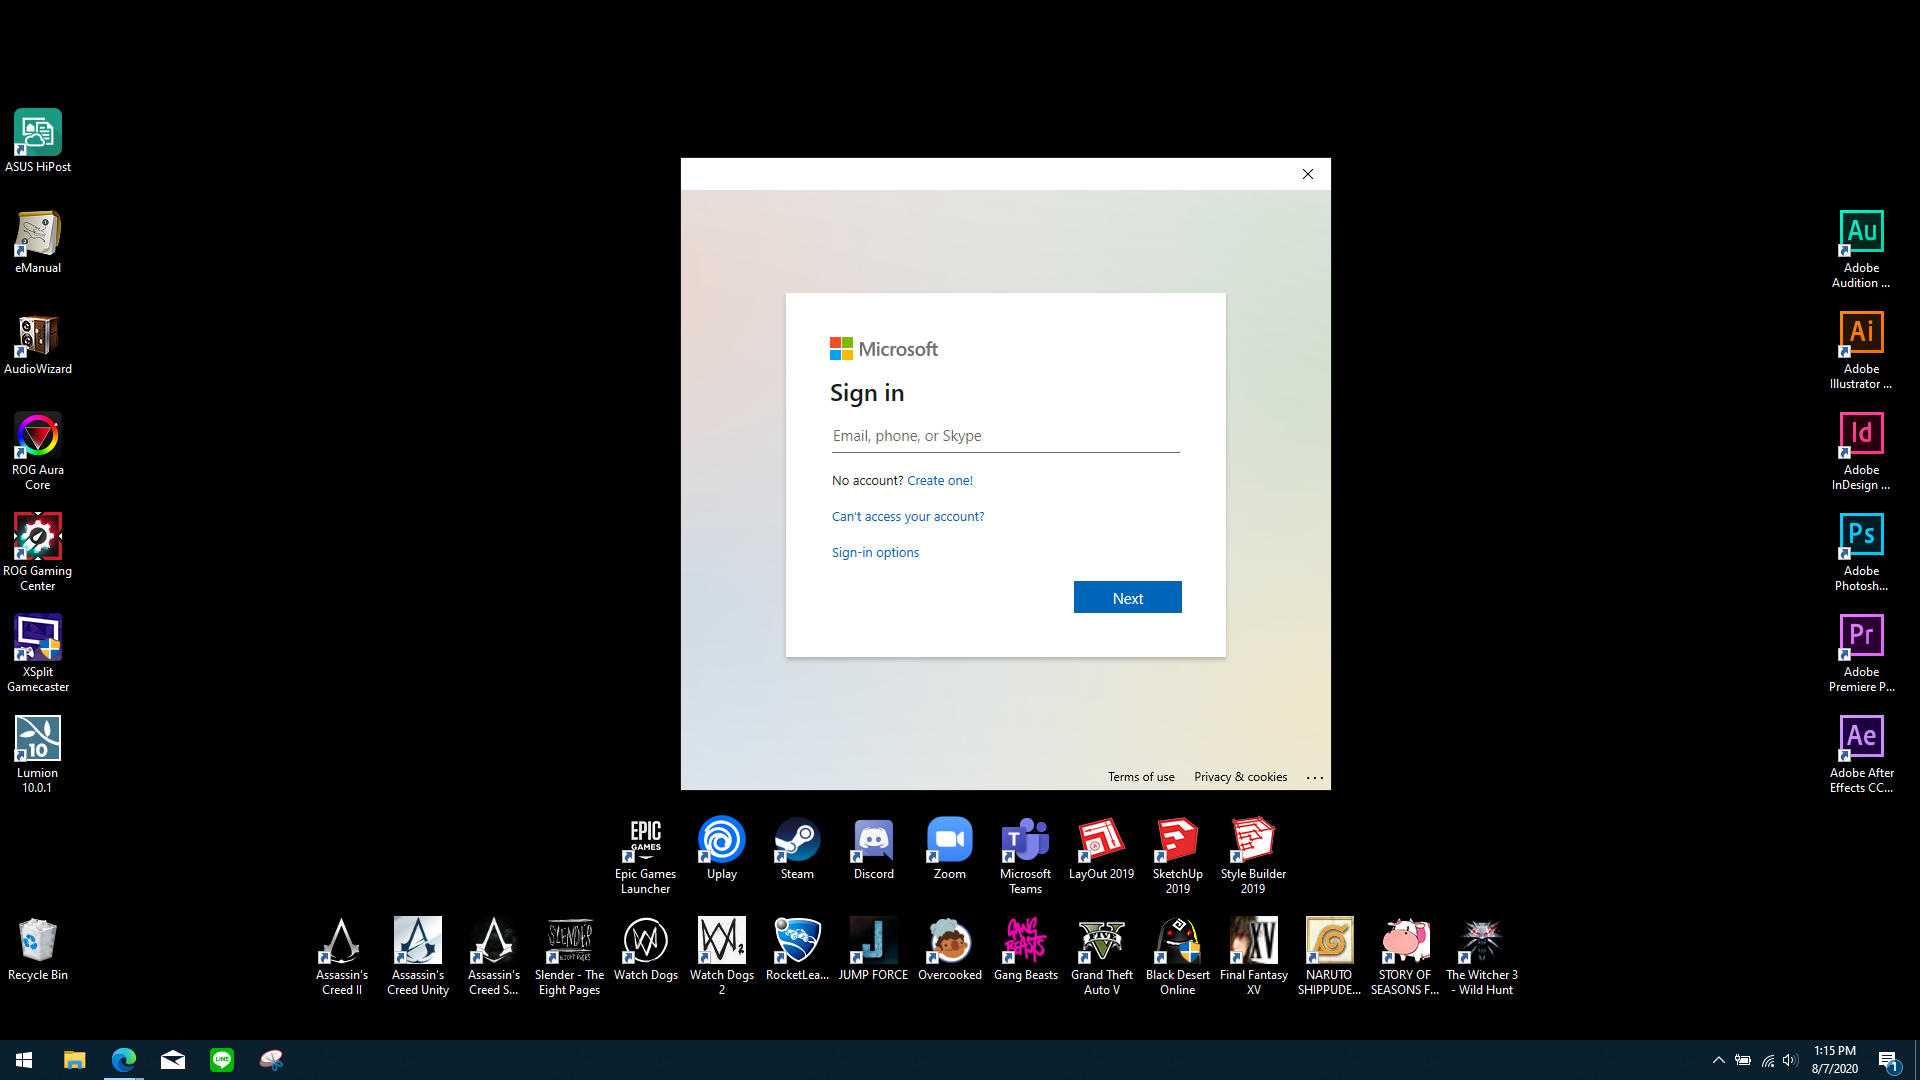
Task: Open JUMP FORCE desktop icon
Action: point(874,949)
